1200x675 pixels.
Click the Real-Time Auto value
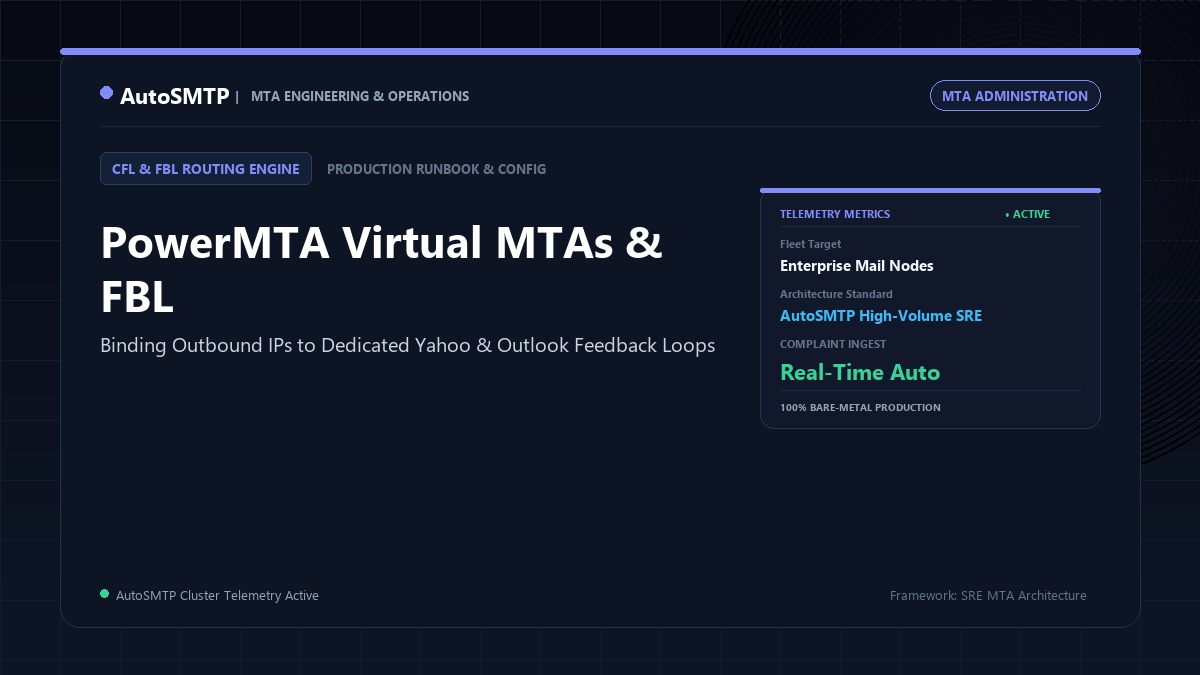click(860, 372)
